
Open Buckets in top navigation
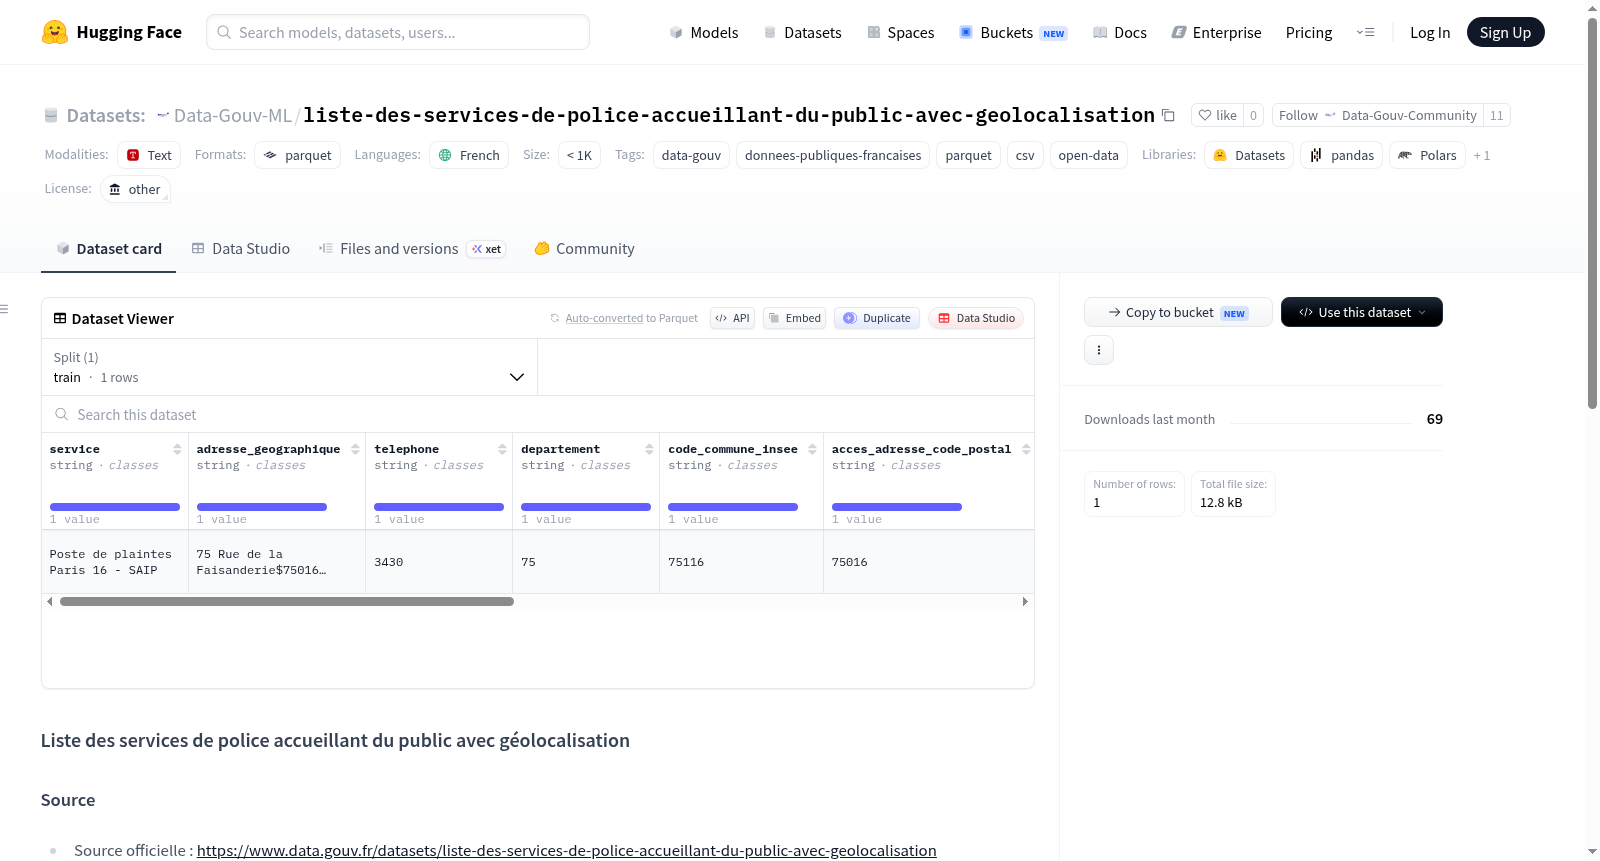tap(1013, 32)
